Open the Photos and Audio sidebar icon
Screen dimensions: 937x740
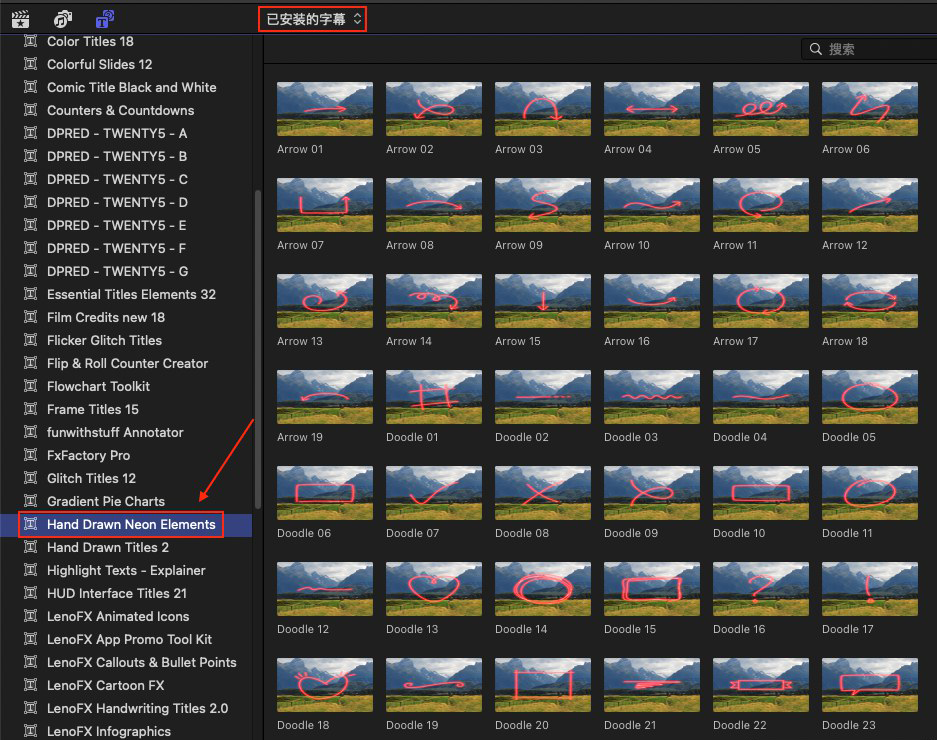[63, 19]
